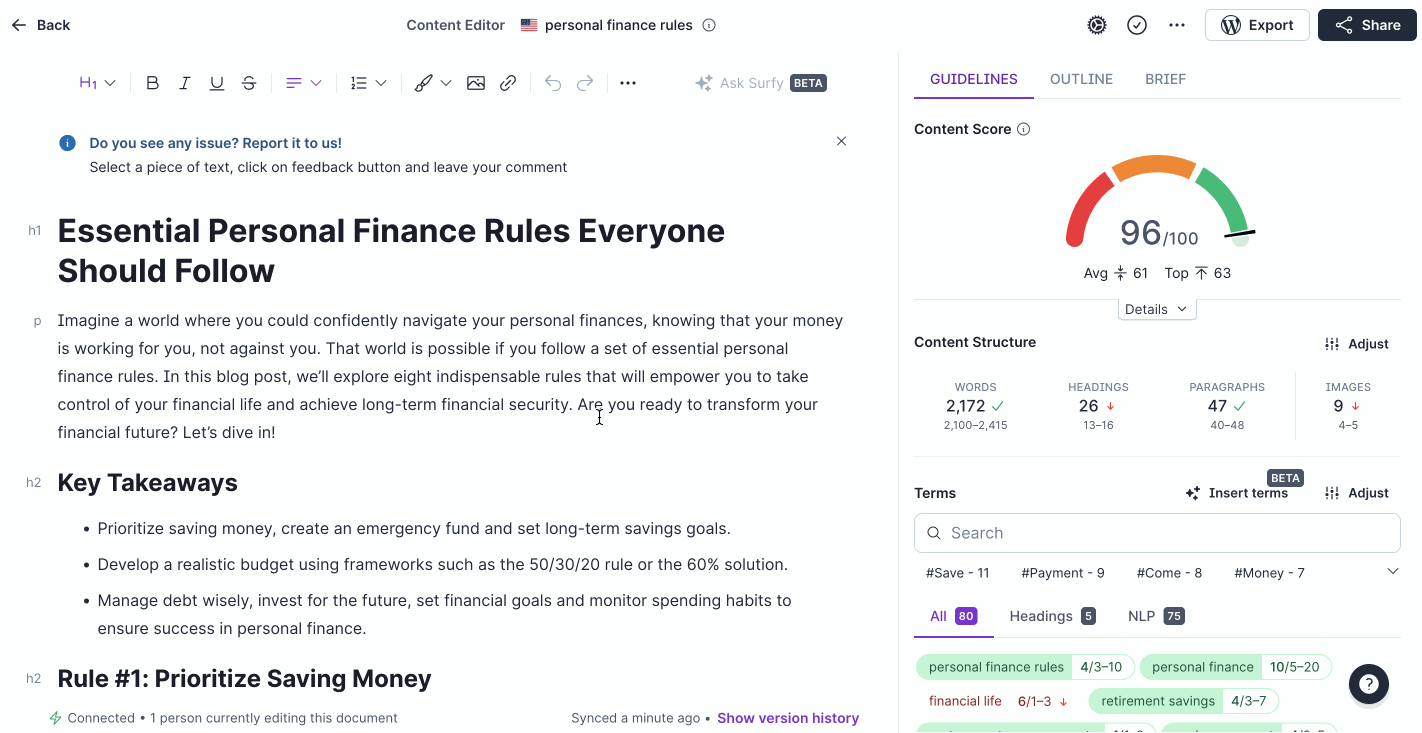The image size is (1422, 733).
Task: Click the Terms search field
Action: [x=1157, y=533]
